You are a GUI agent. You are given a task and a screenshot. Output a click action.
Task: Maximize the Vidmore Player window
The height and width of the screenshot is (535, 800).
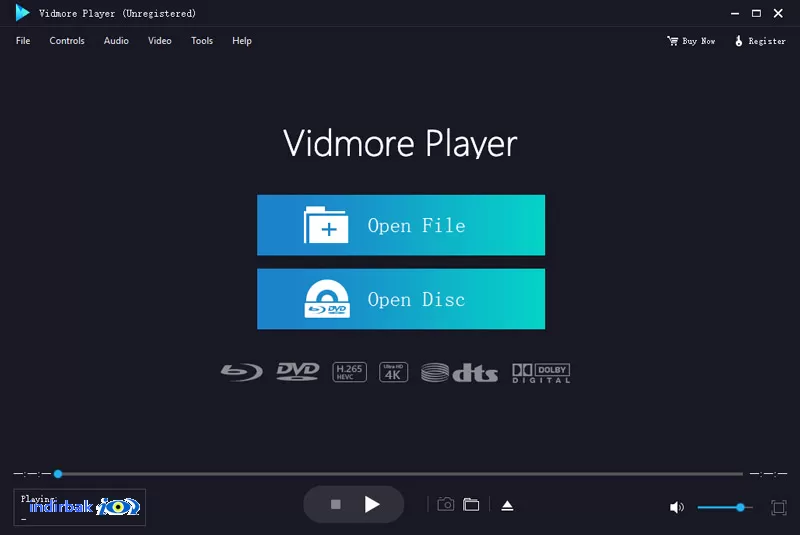pyautogui.click(x=756, y=13)
